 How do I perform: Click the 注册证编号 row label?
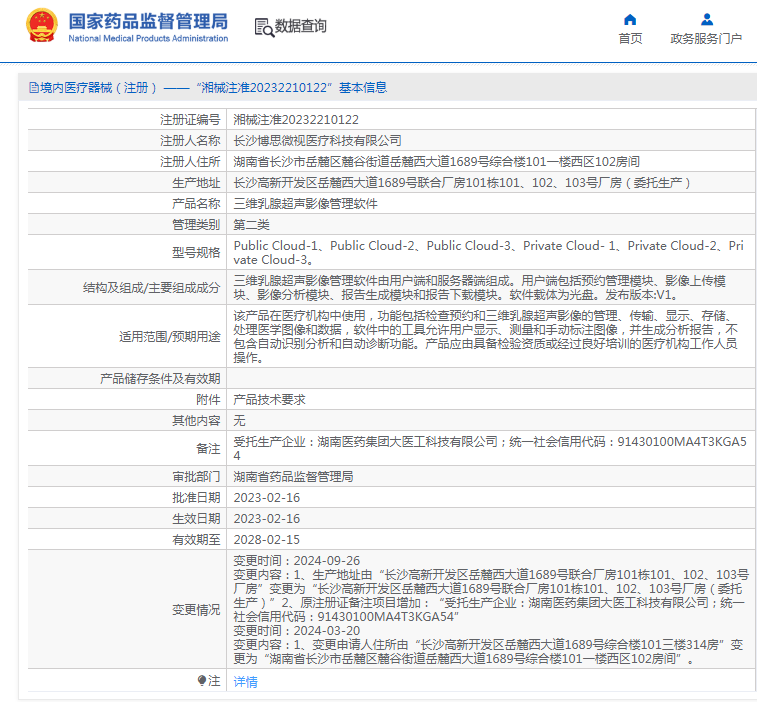(x=190, y=120)
